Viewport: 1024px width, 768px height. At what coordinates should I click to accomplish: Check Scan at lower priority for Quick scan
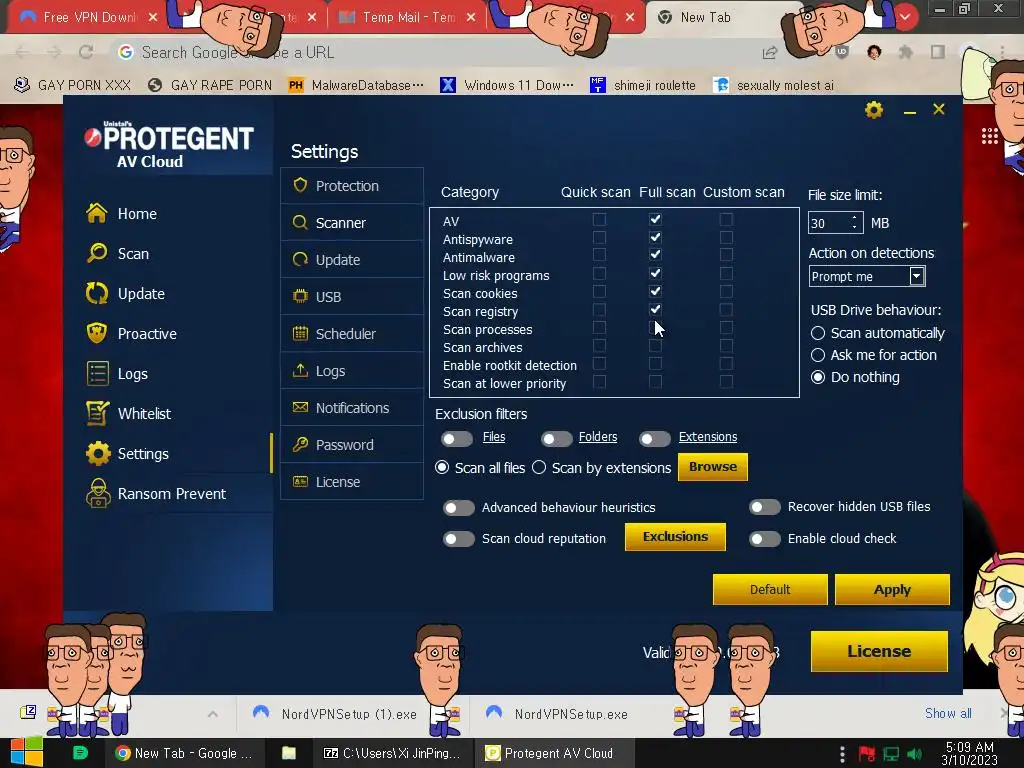click(x=599, y=381)
